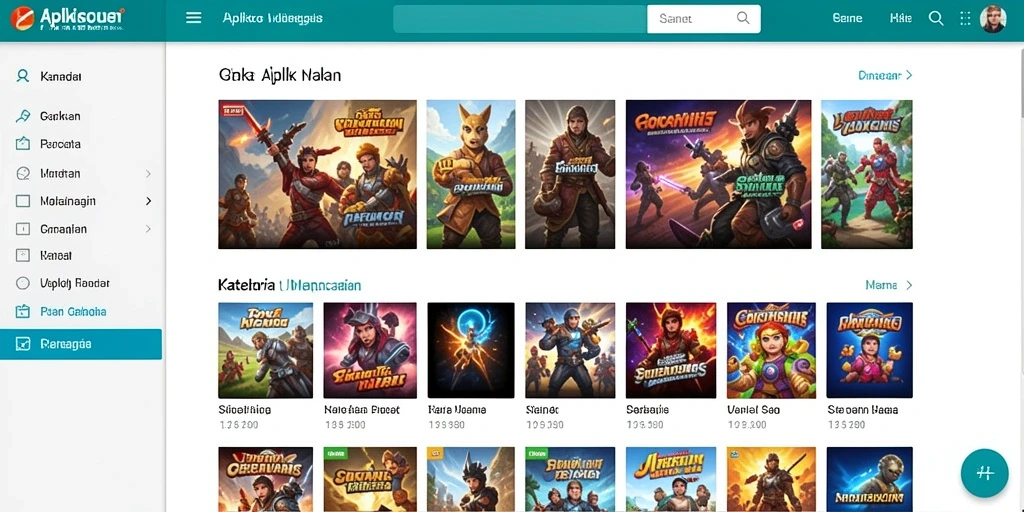Click the Pasn Gahoha calendar icon

pyautogui.click(x=23, y=312)
